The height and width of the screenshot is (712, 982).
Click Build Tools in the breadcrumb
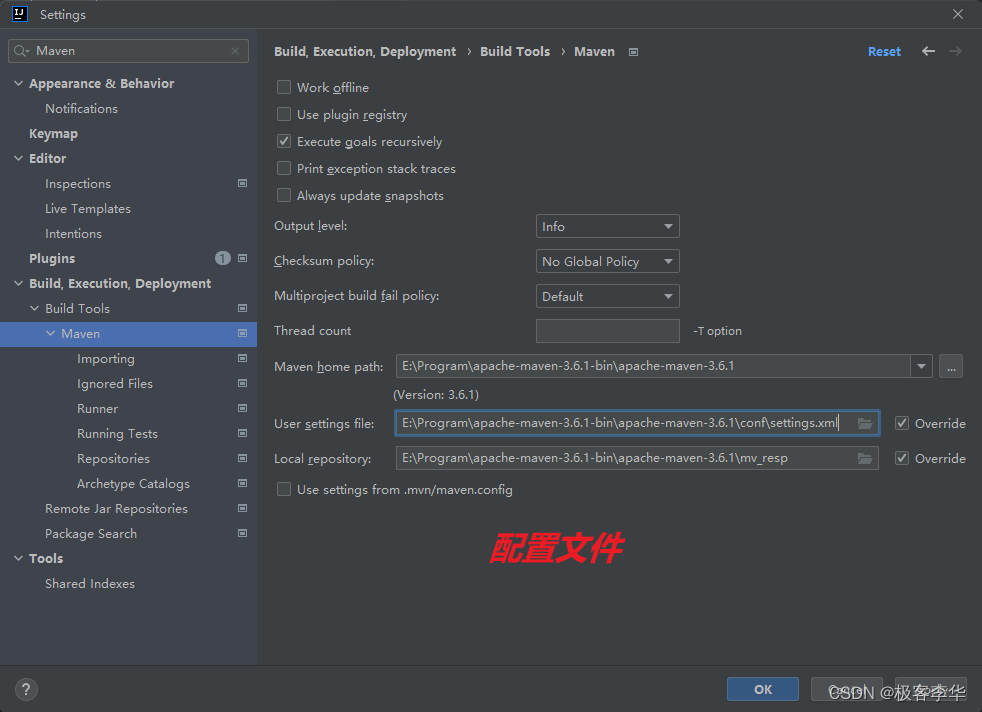coord(515,51)
